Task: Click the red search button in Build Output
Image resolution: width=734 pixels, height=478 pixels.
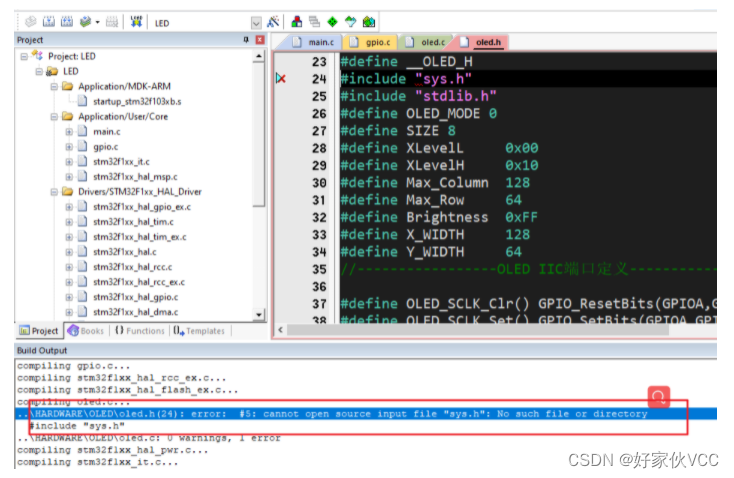Action: tap(659, 397)
